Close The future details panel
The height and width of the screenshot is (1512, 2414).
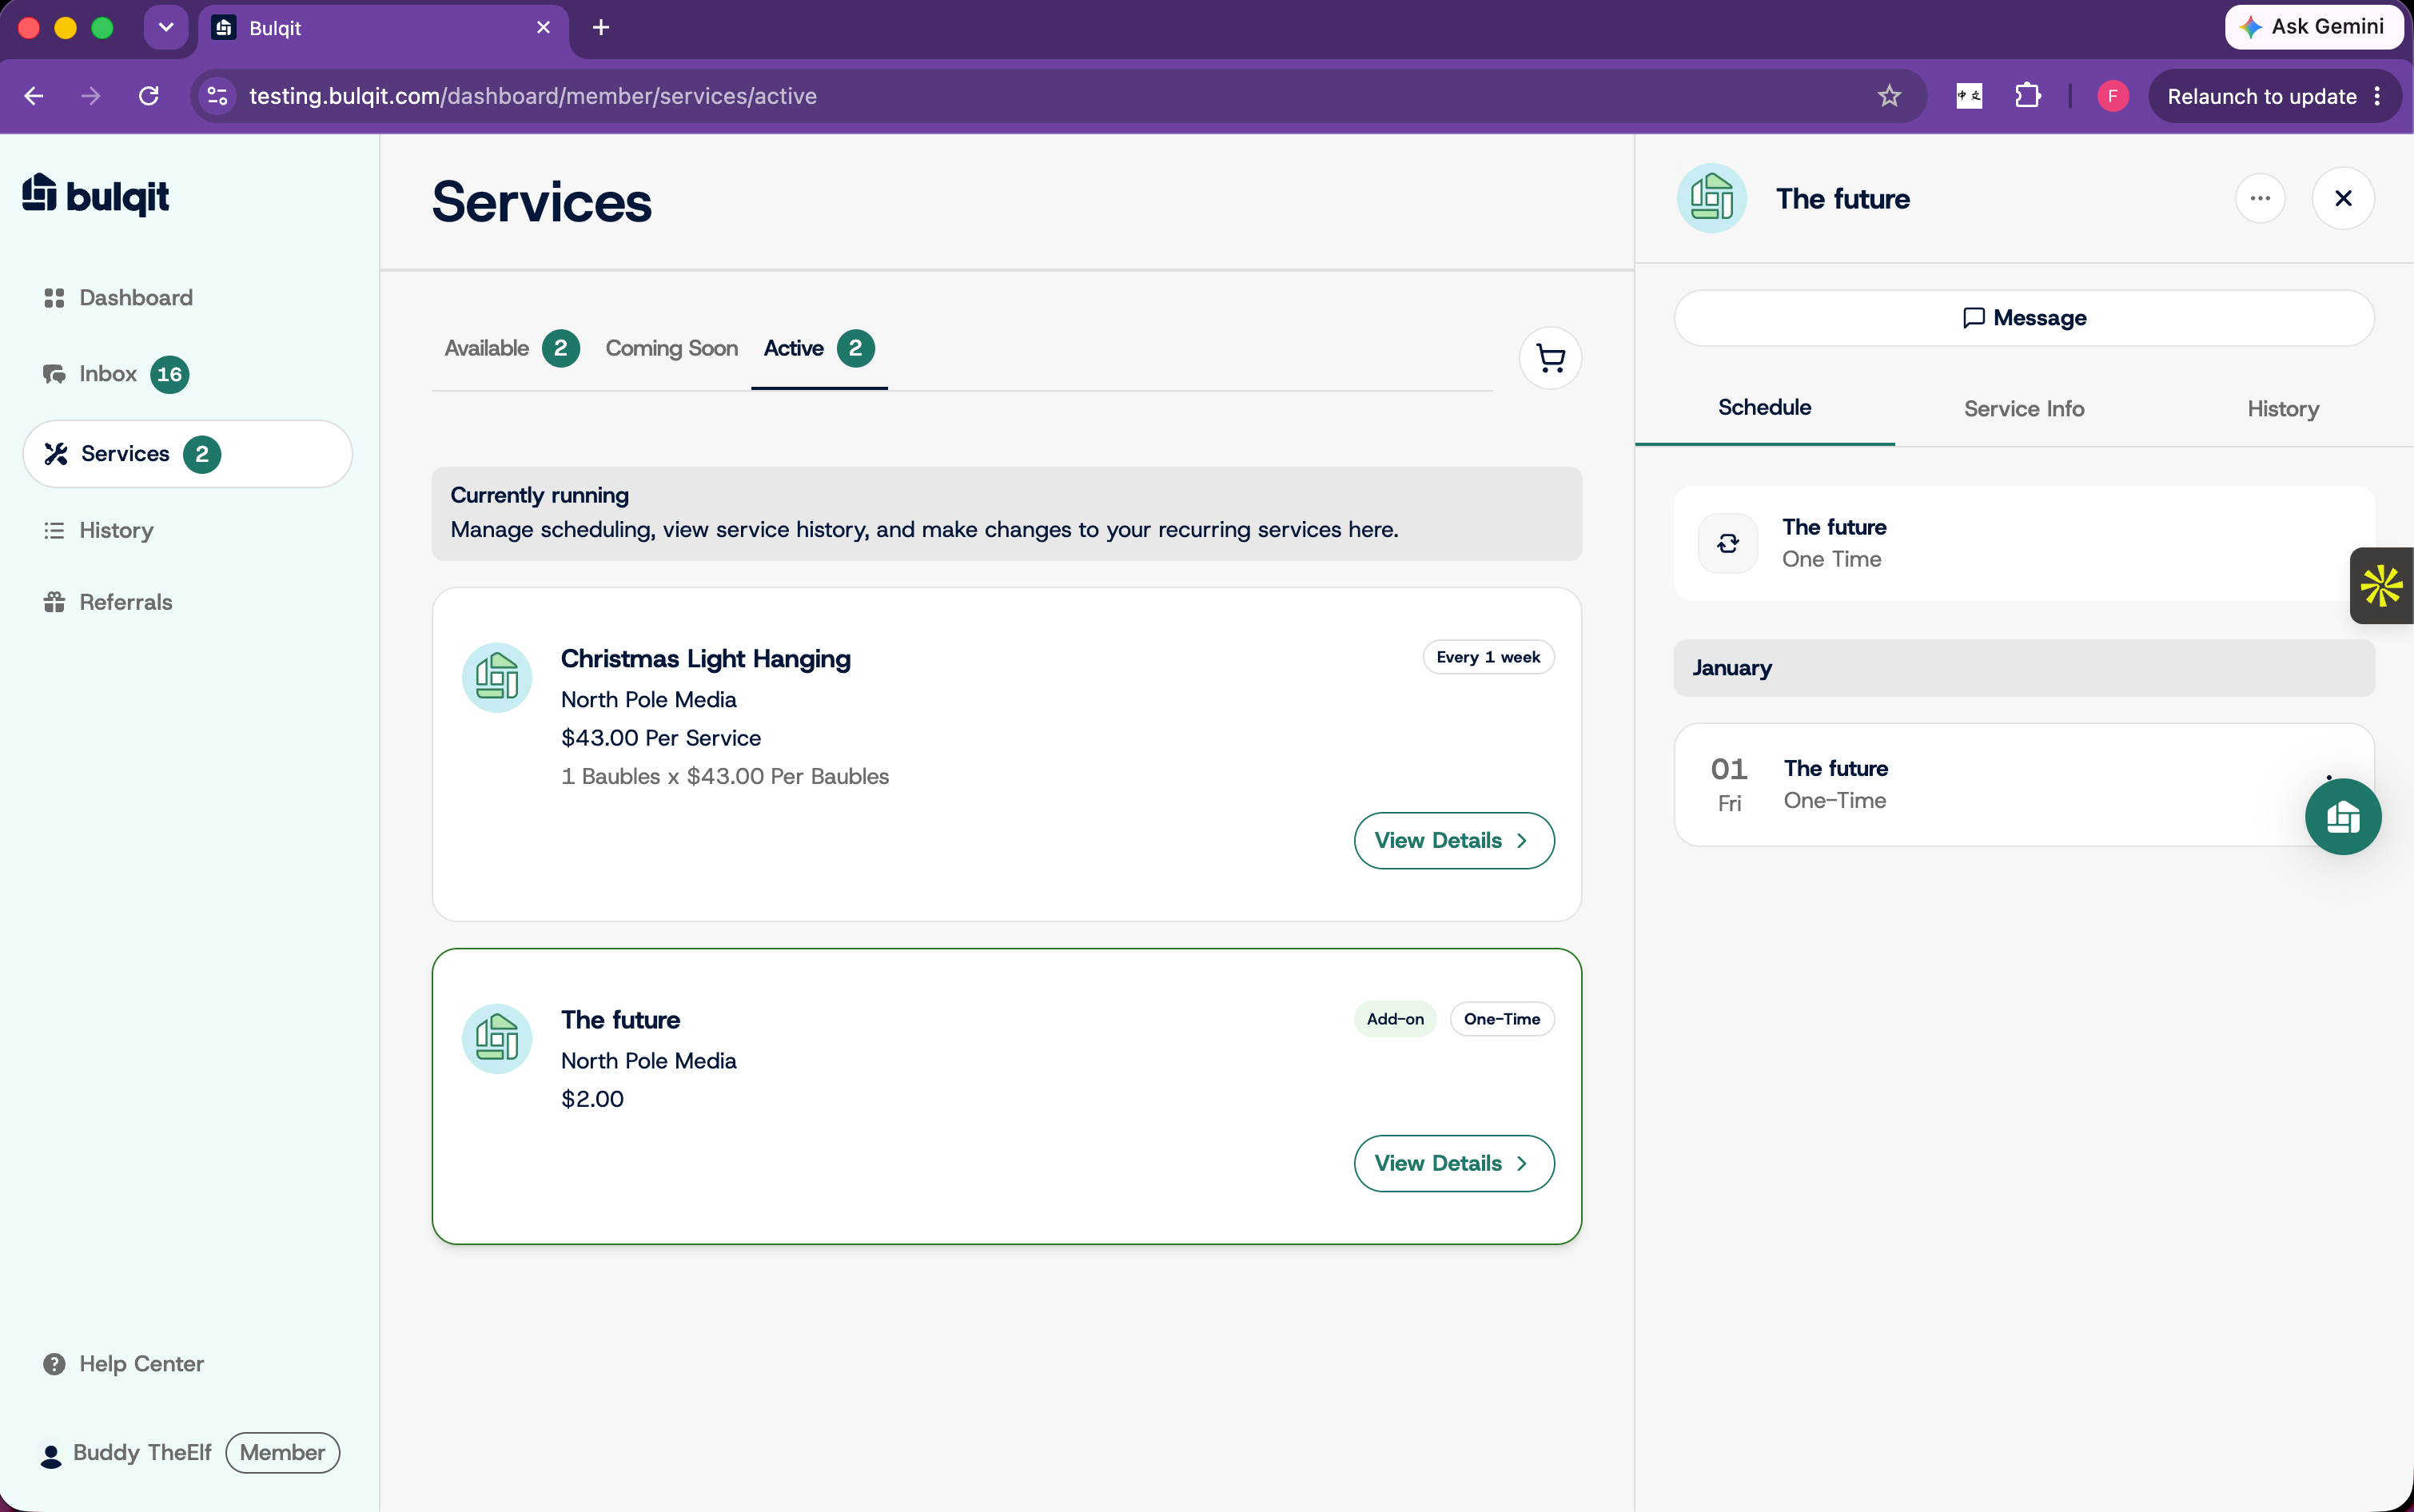pyautogui.click(x=2343, y=198)
